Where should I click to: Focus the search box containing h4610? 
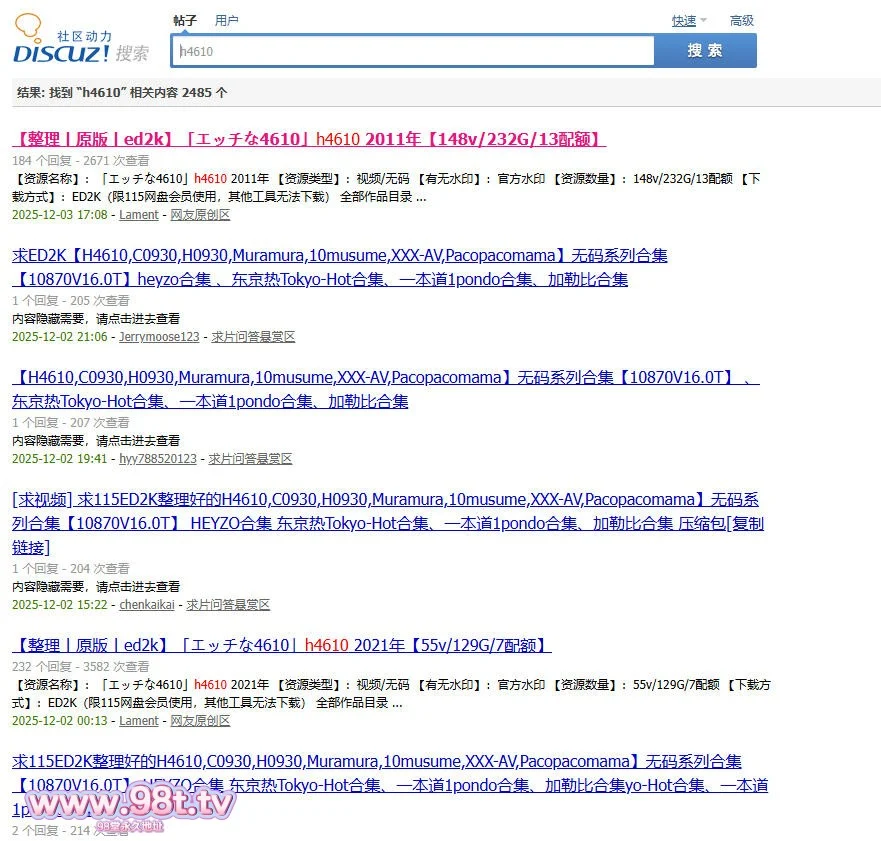click(x=412, y=51)
